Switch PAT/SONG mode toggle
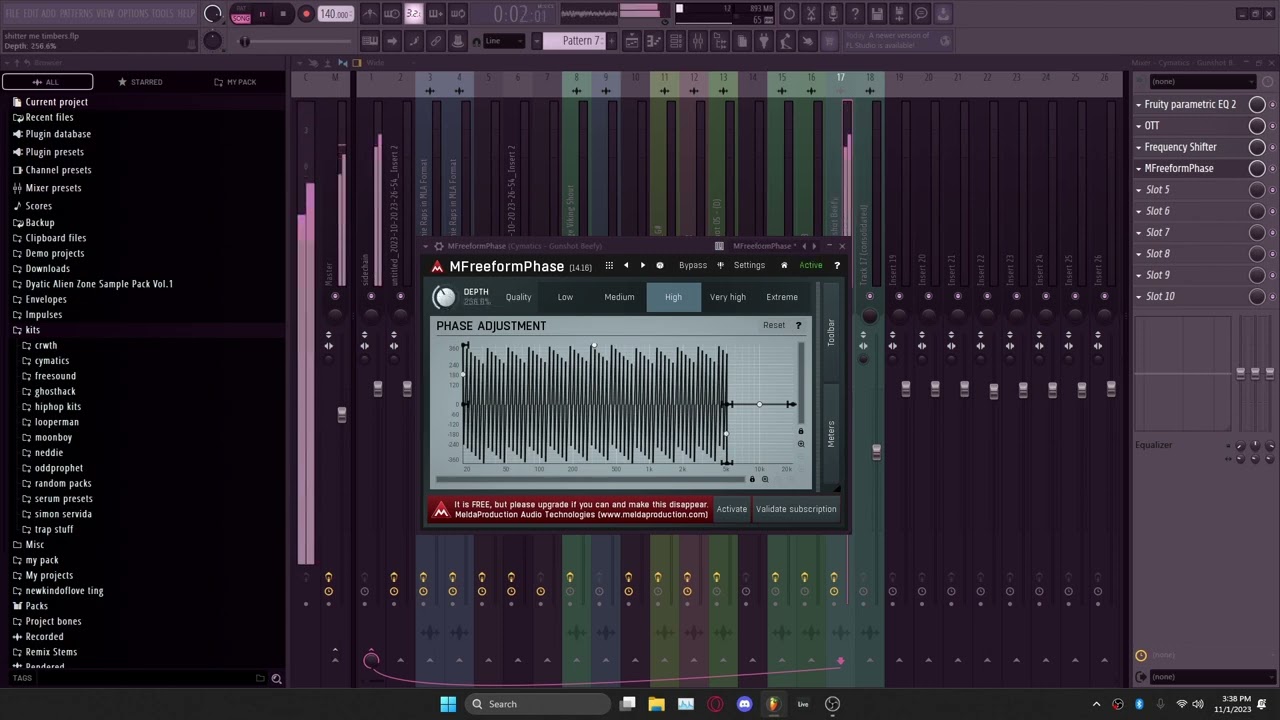This screenshot has height=720, width=1280. 241,15
